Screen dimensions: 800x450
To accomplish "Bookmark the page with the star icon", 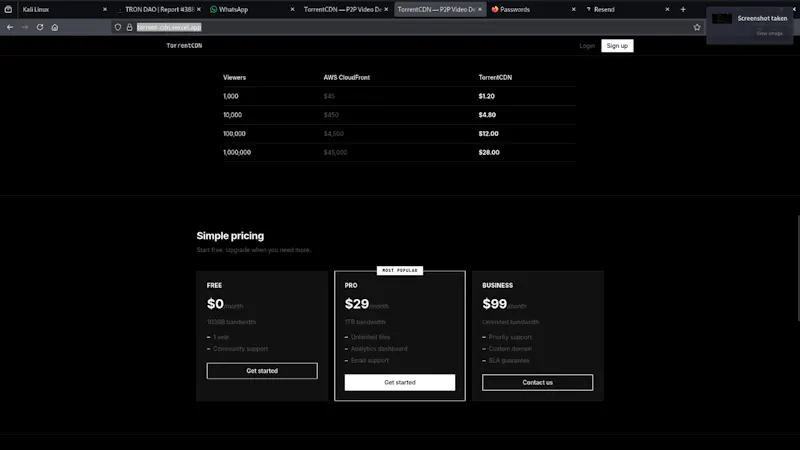I will pyautogui.click(x=697, y=27).
